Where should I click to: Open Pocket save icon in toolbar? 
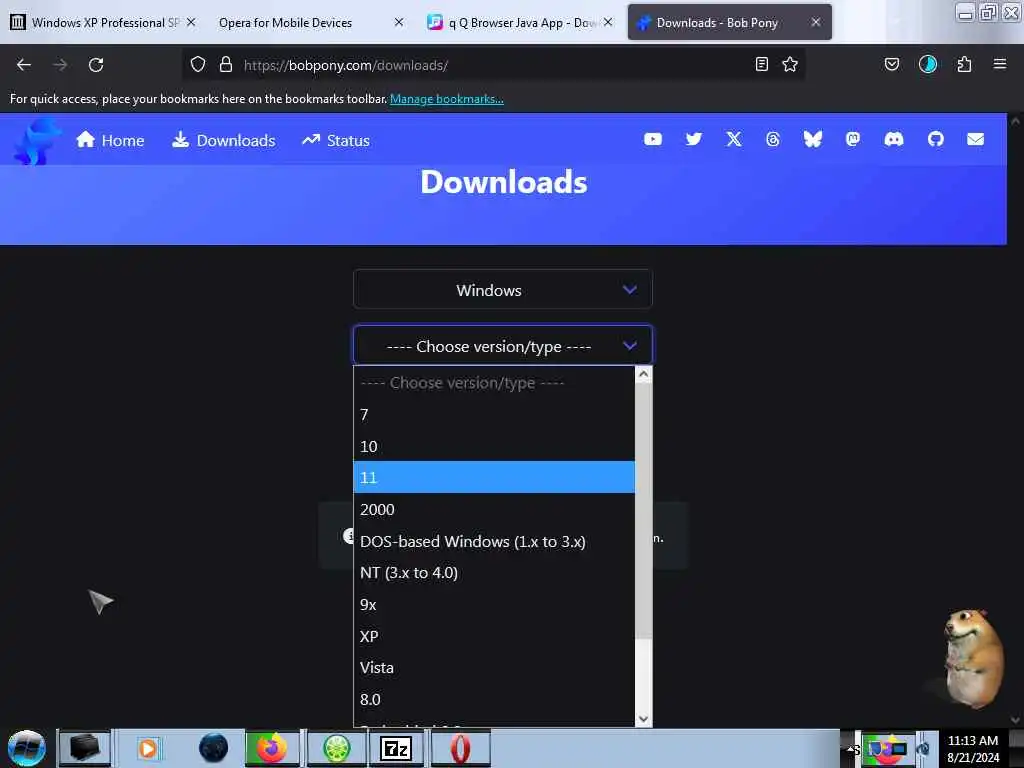pyautogui.click(x=891, y=65)
